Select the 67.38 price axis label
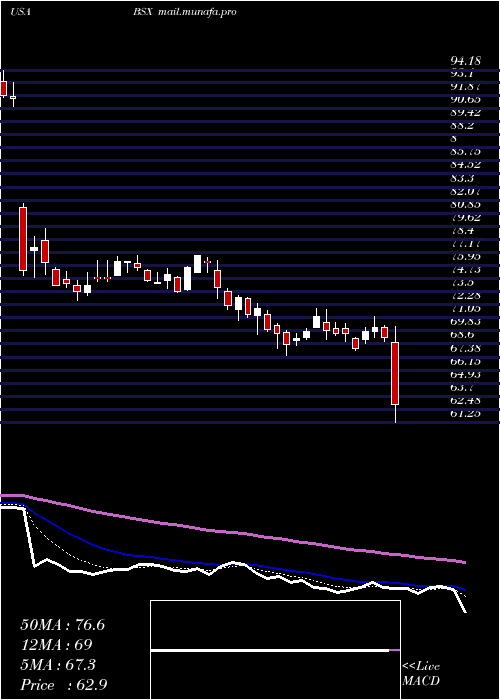 pos(465,348)
